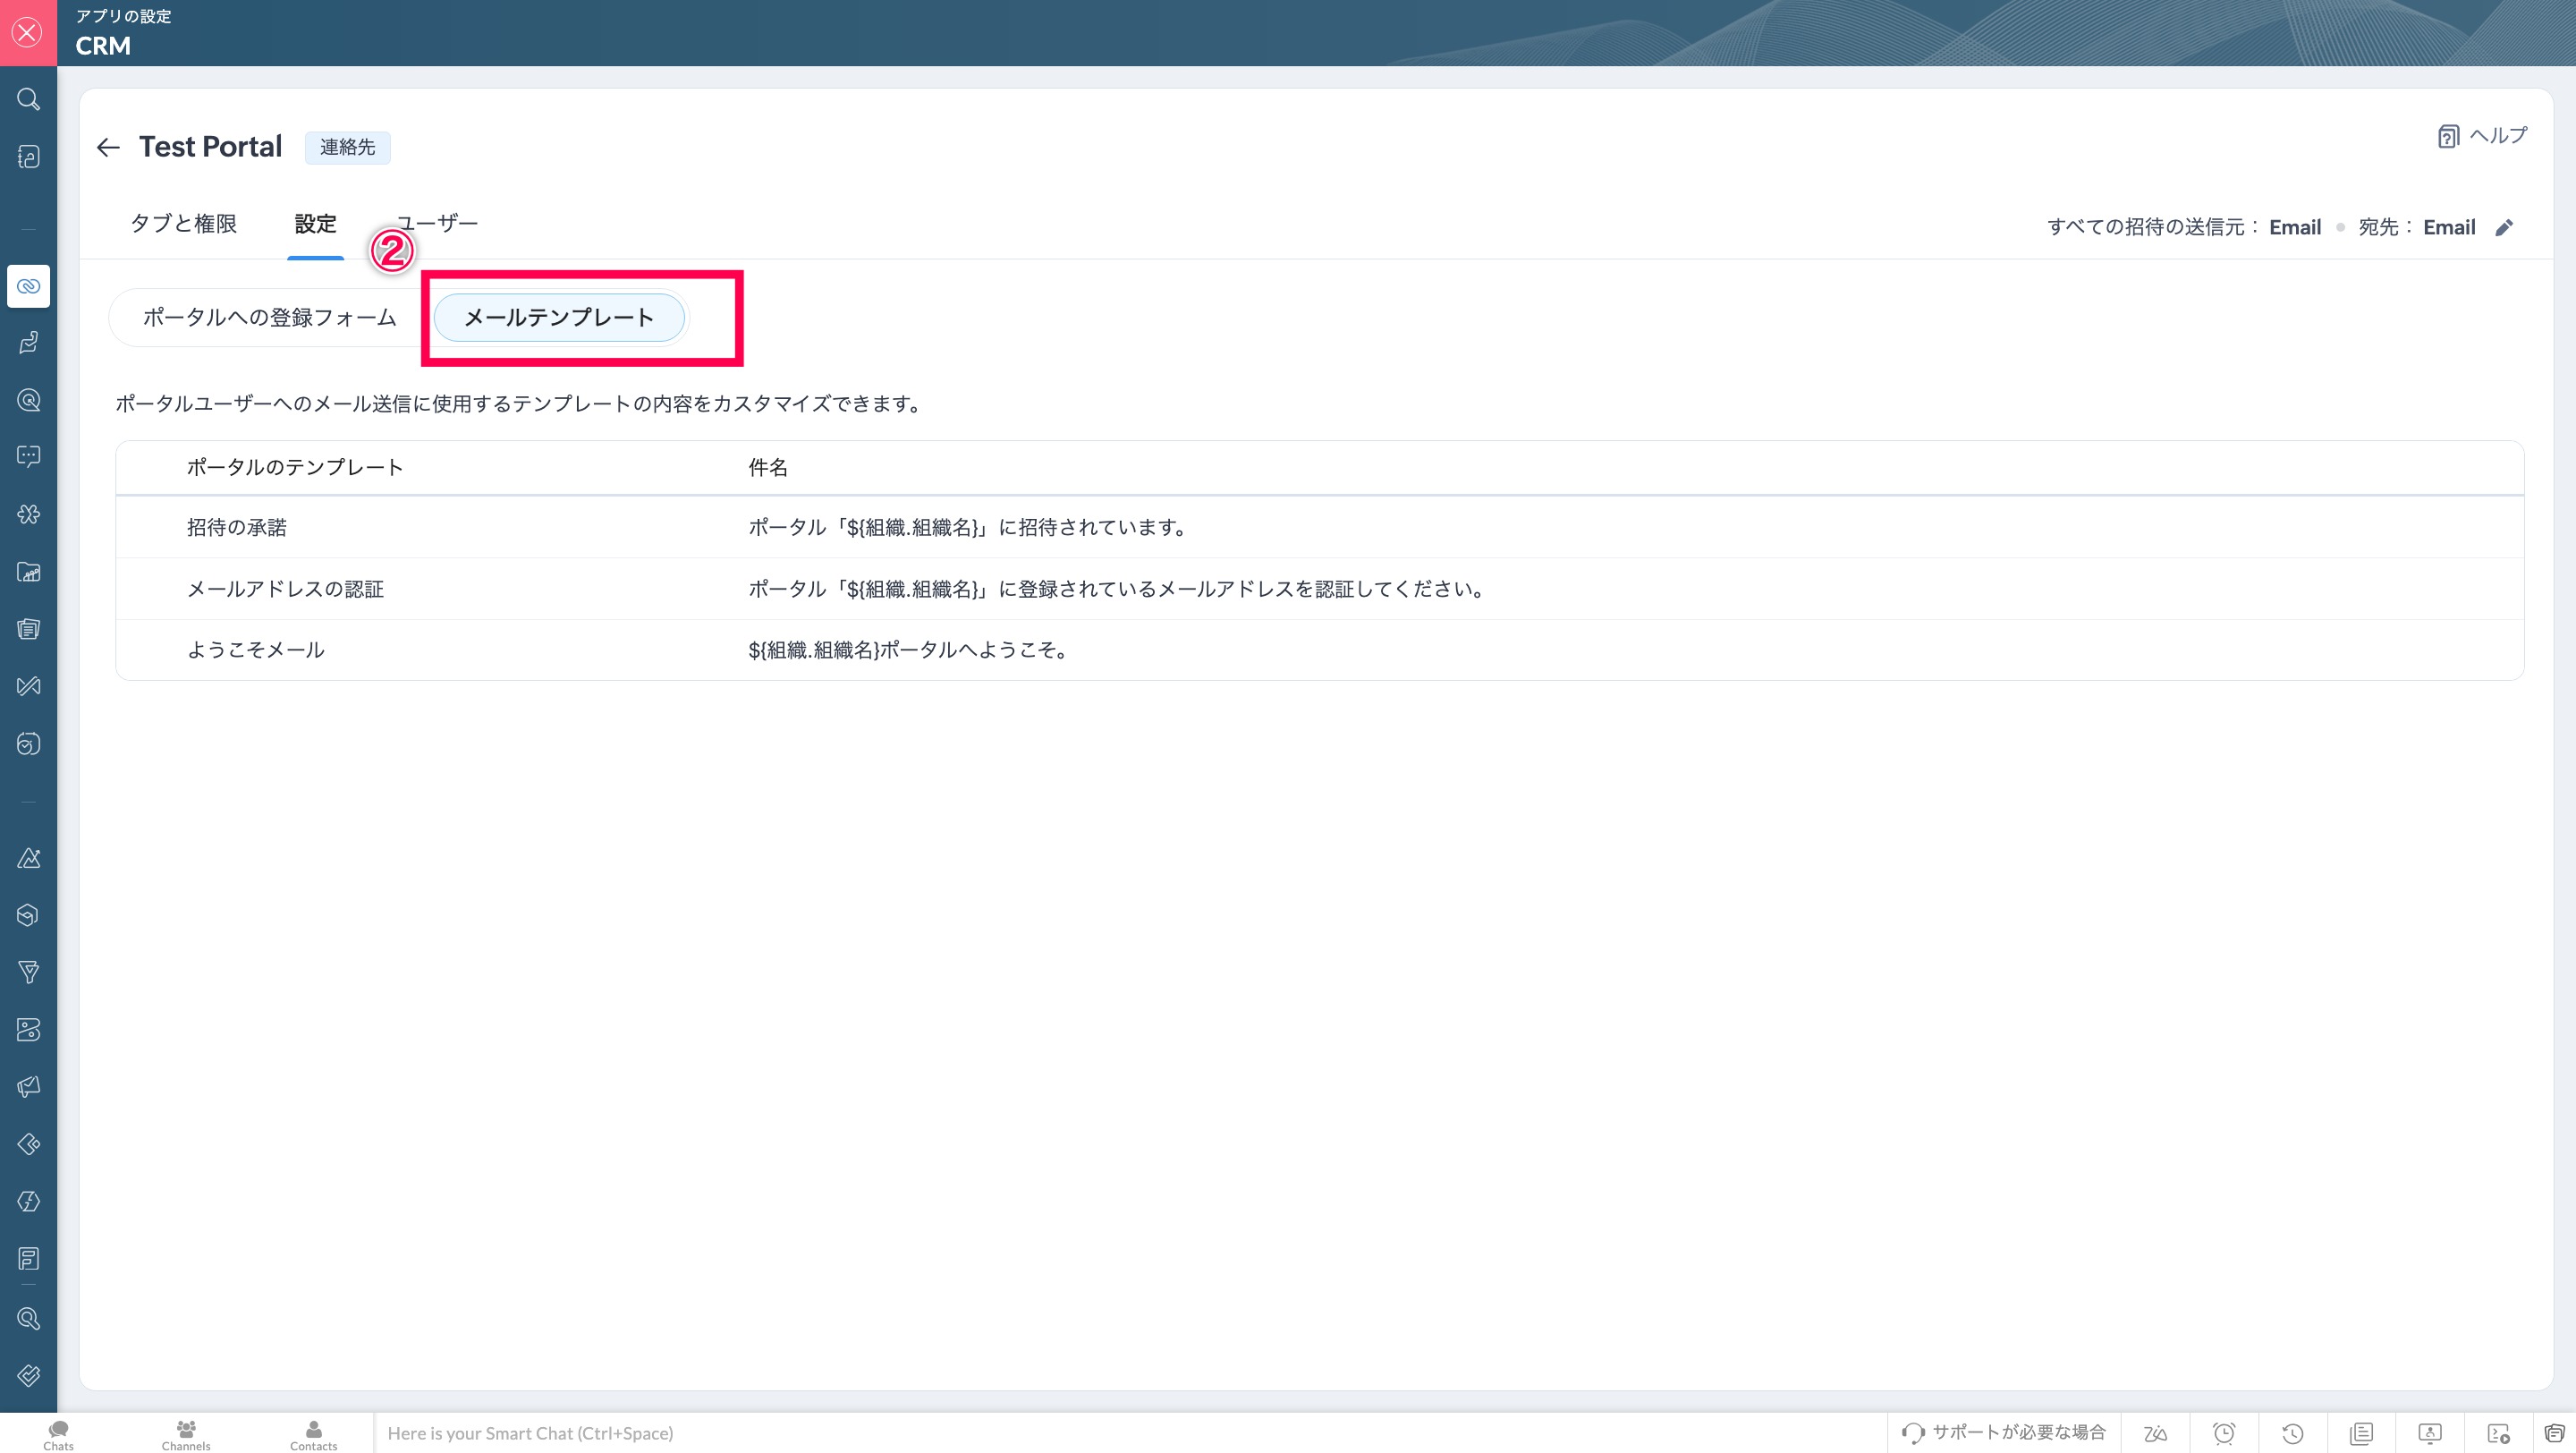Image resolution: width=2576 pixels, height=1453 pixels.
Task: Switch to the ユーザー tab
Action: [438, 224]
